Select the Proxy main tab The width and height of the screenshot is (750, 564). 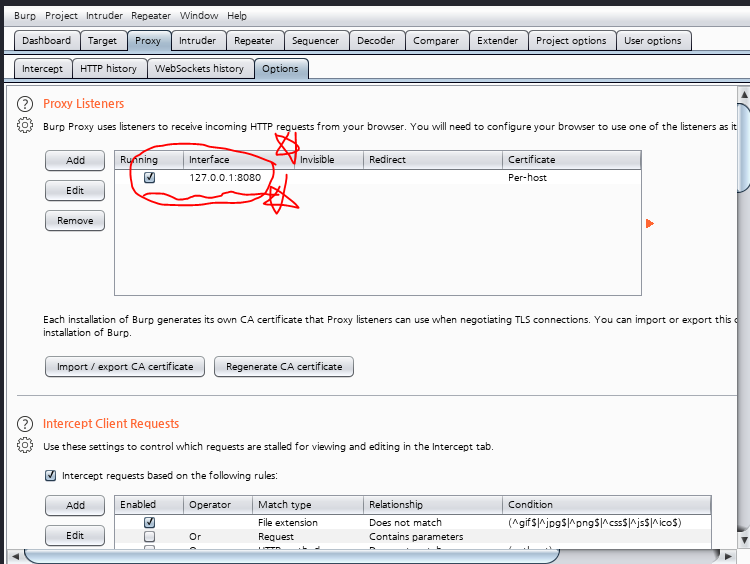[148, 41]
